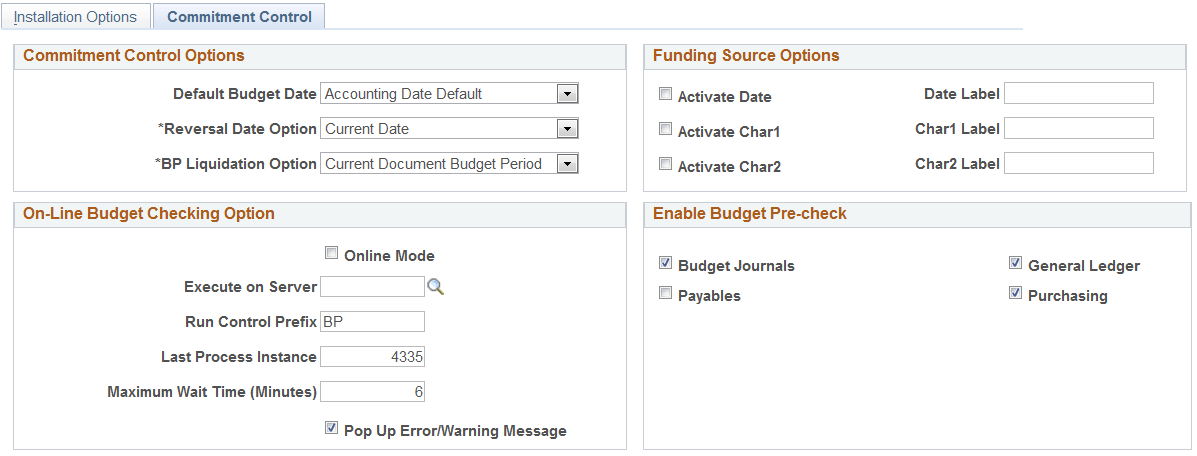This screenshot has height=456, width=1197.
Task: Enable the Activate Date checkbox
Action: click(x=665, y=95)
